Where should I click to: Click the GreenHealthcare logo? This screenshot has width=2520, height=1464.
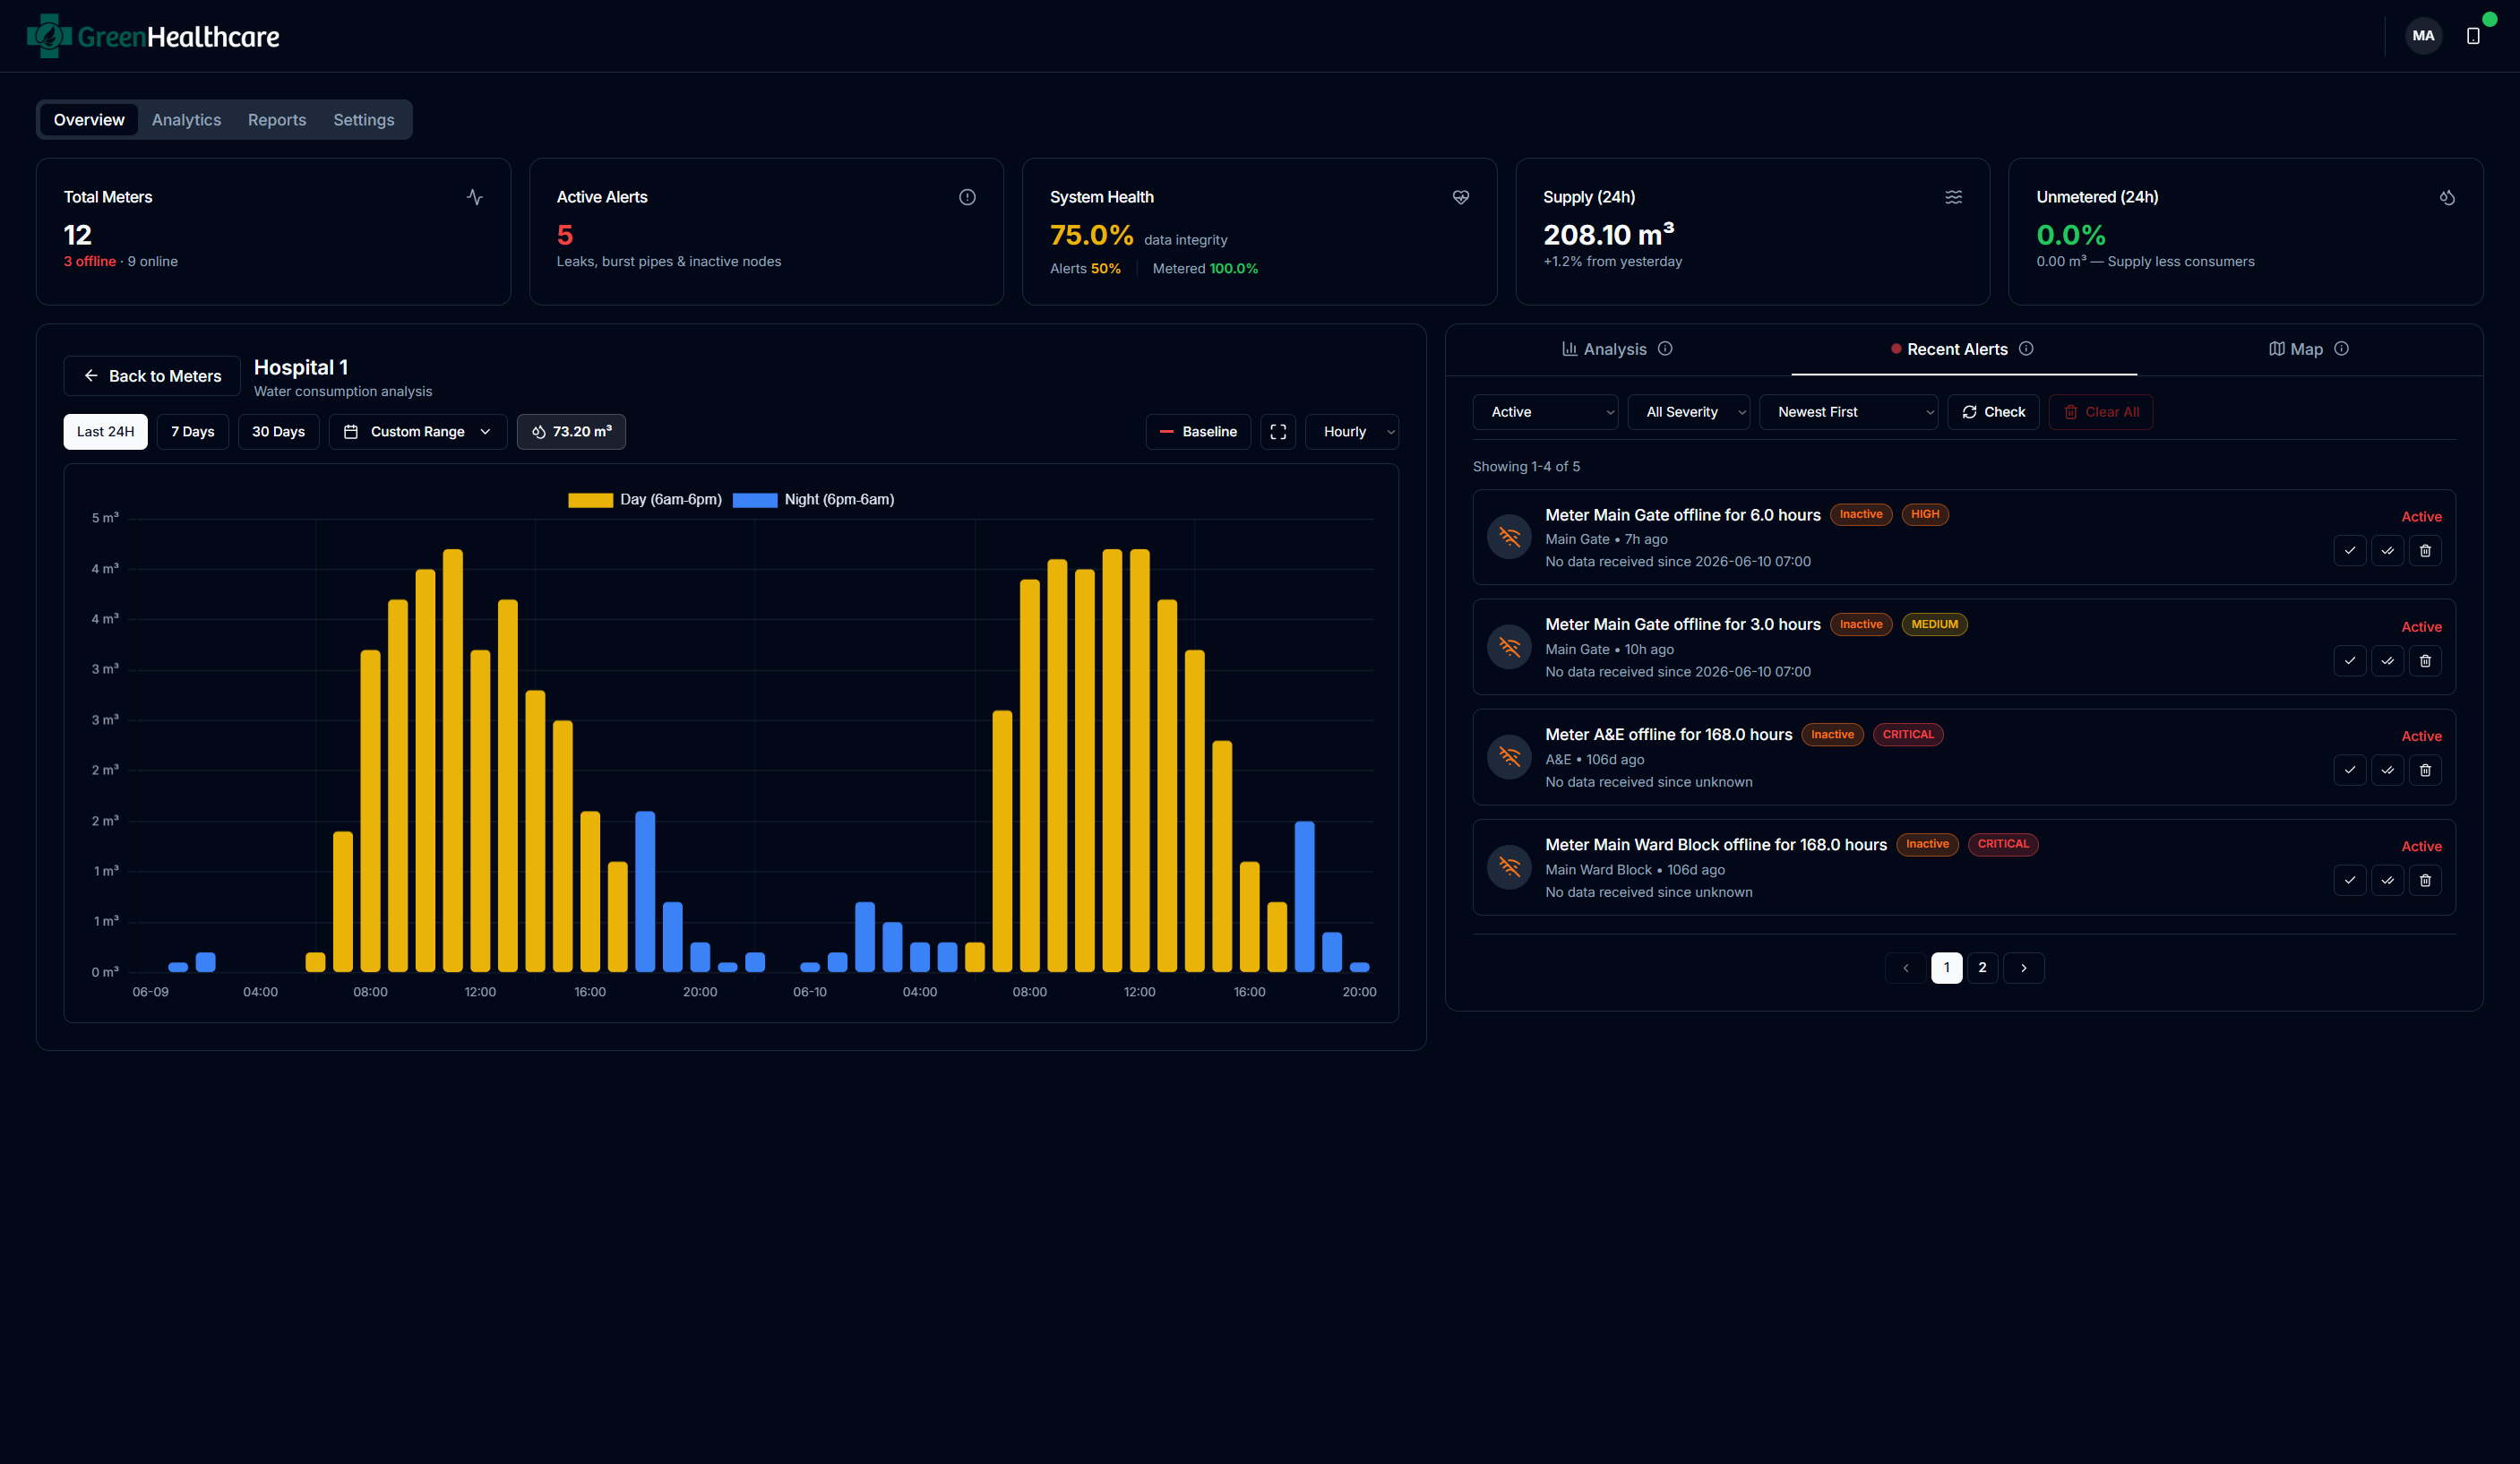pyautogui.click(x=153, y=36)
